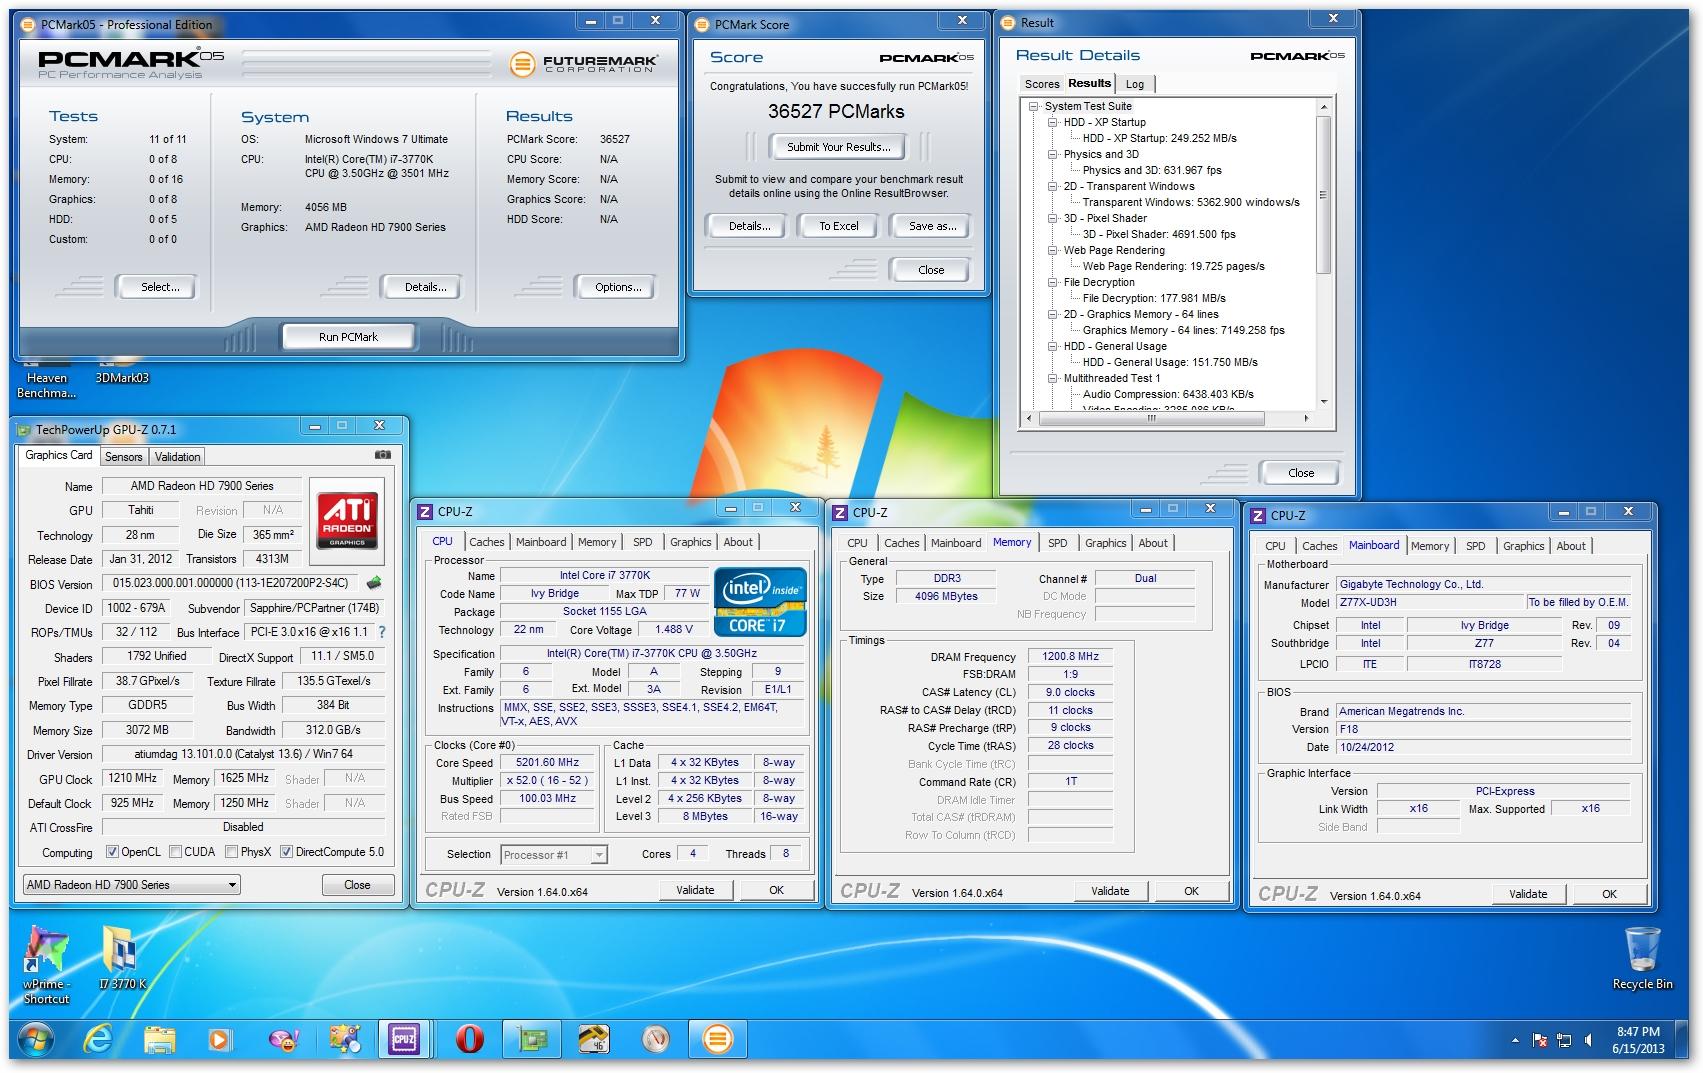
Task: Open the I7 3770 K desktop folder
Action: coord(122,958)
